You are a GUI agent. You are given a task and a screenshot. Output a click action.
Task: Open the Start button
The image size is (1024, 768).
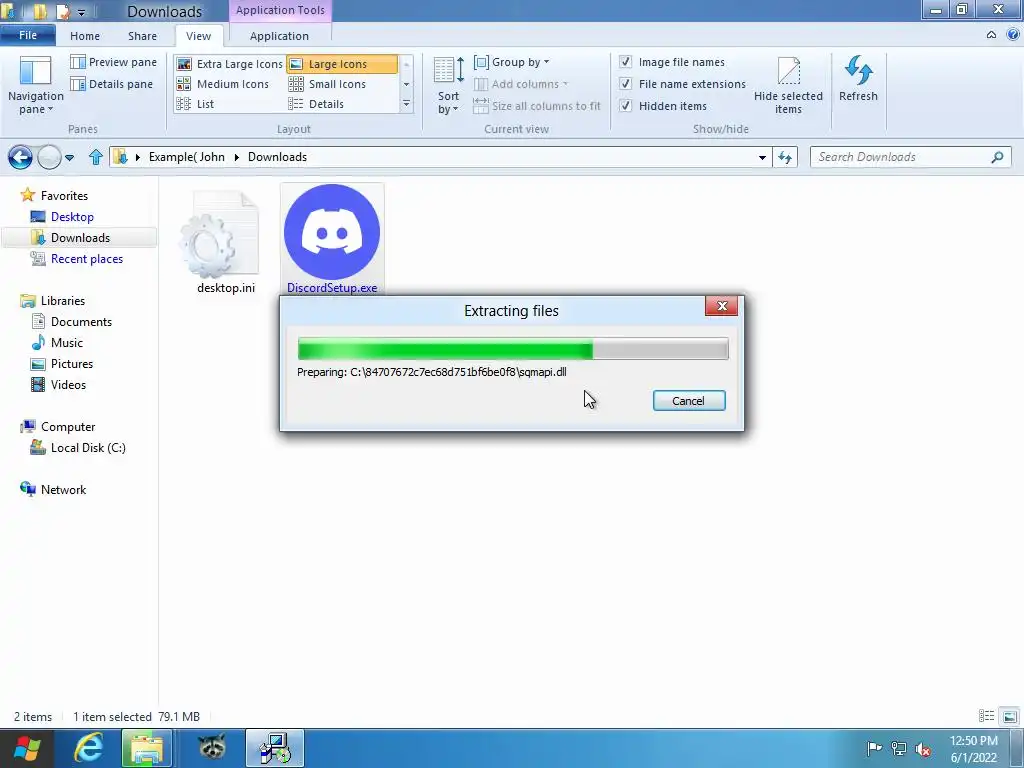point(27,748)
